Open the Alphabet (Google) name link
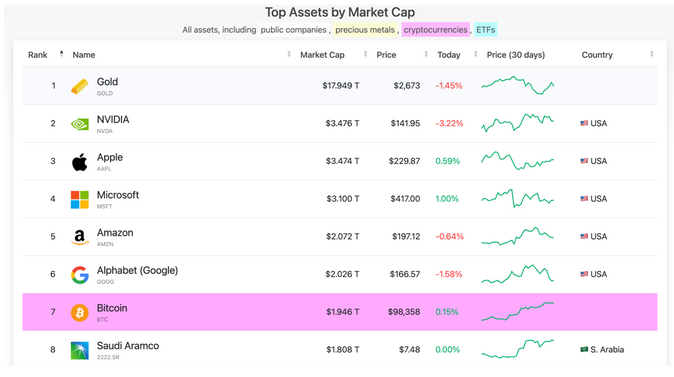The image size is (674, 377). tap(137, 270)
